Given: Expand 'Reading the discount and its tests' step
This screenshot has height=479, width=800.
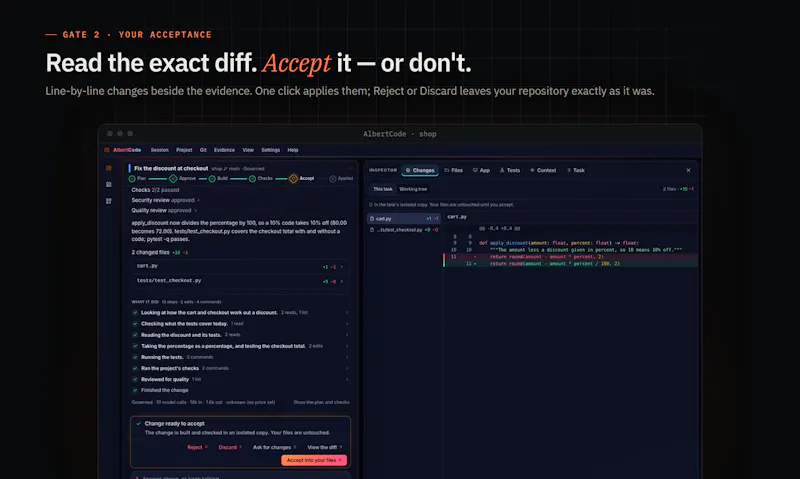Looking at the screenshot, I should [240, 335].
